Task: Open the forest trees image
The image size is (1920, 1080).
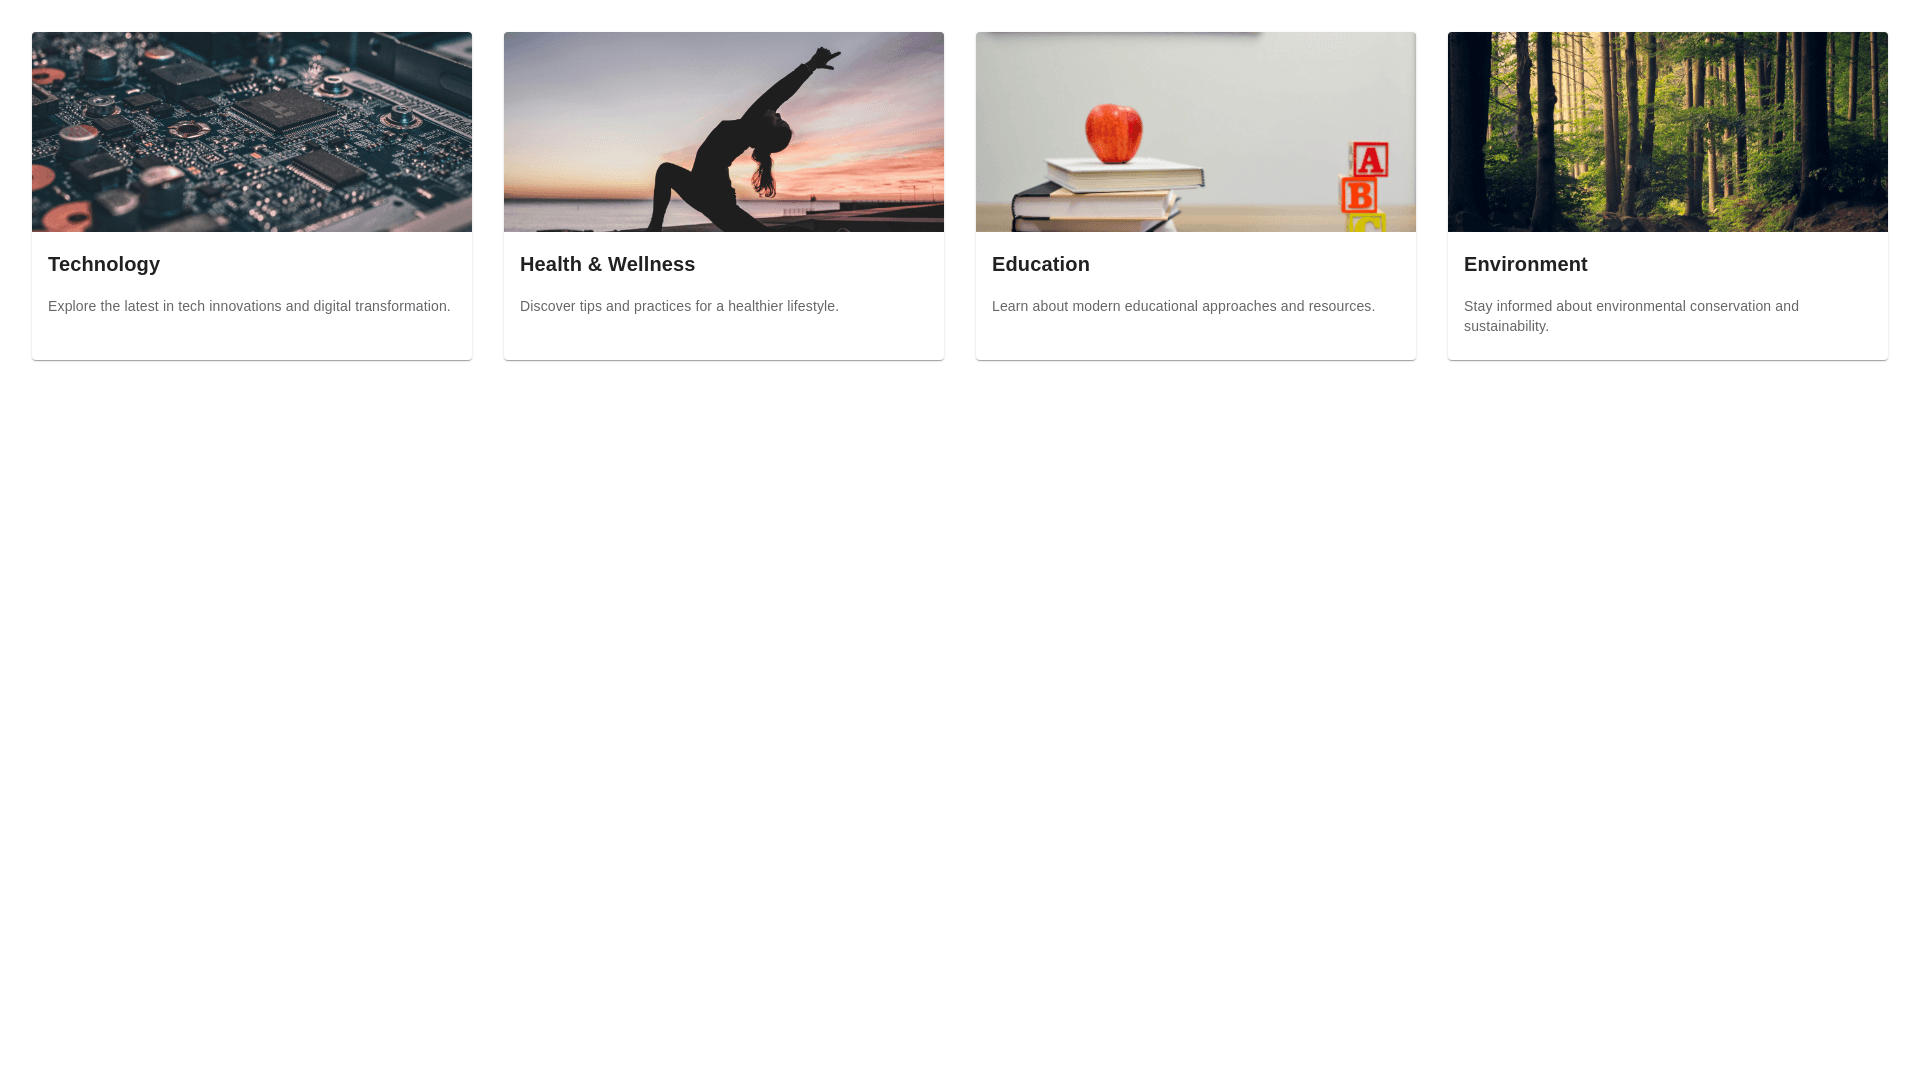Action: point(1668,132)
